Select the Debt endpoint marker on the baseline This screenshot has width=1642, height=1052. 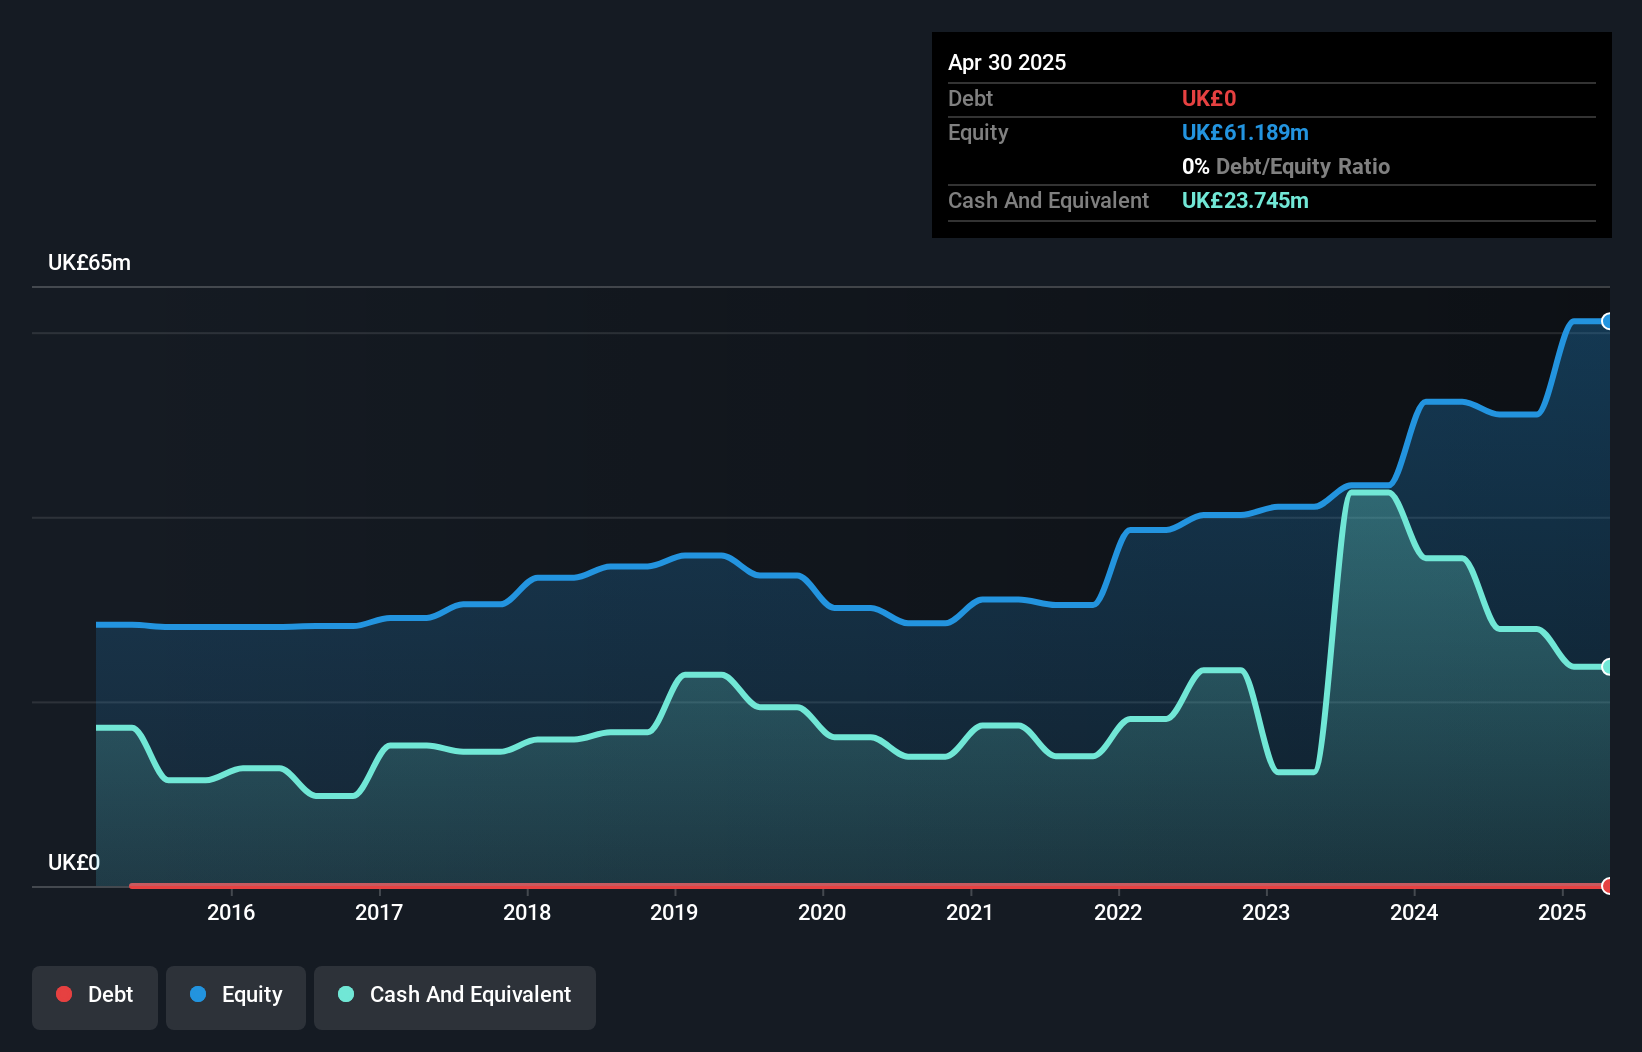1607,886
